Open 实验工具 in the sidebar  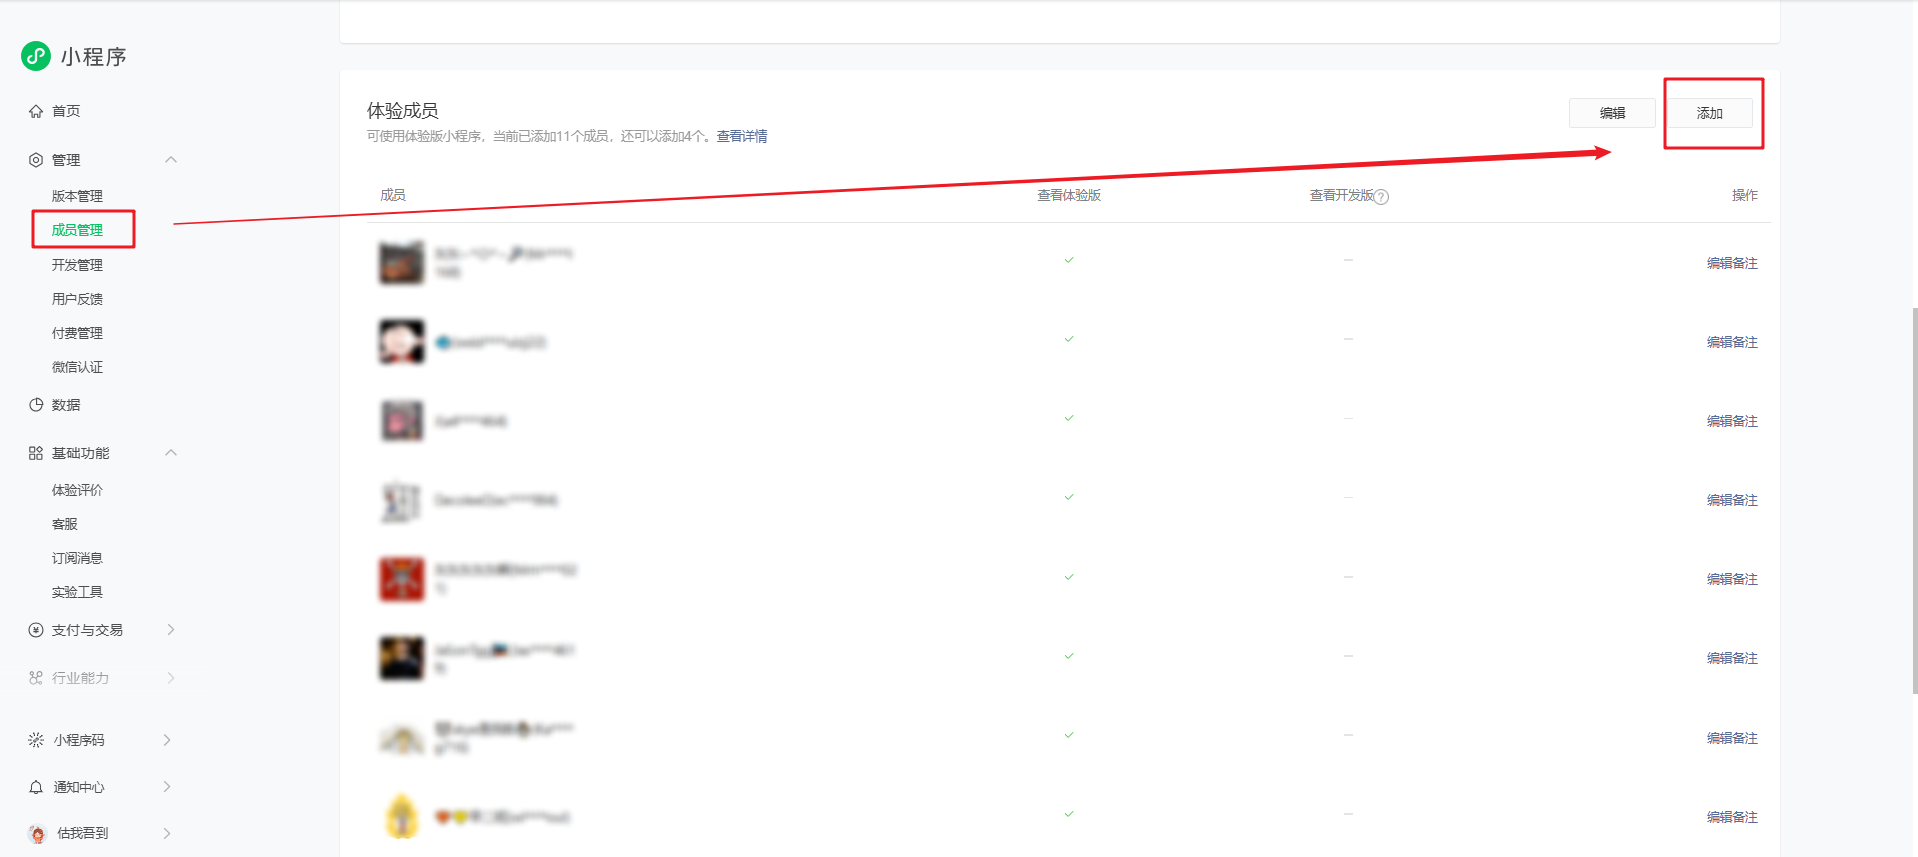coord(77,592)
